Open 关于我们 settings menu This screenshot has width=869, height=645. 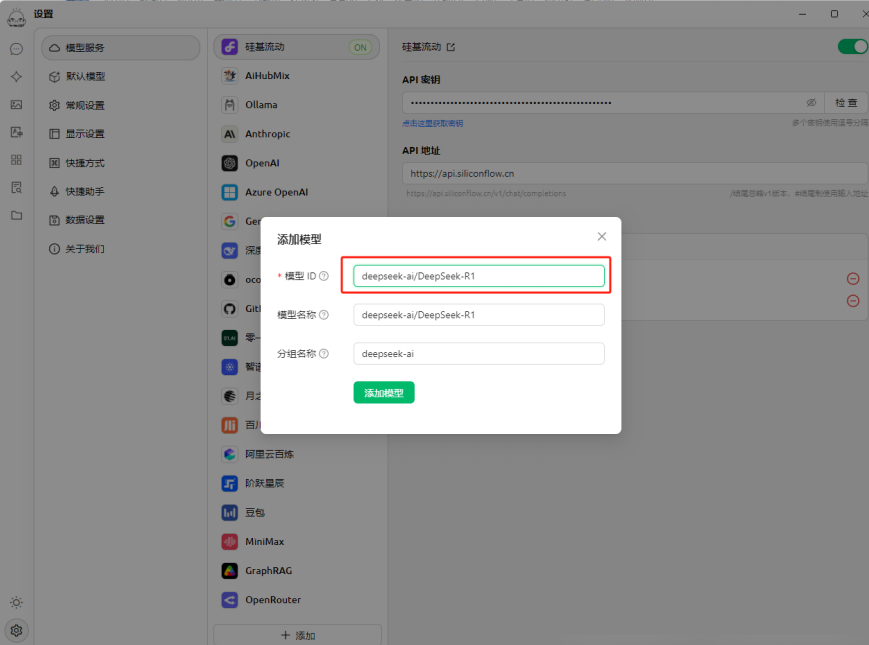120,249
